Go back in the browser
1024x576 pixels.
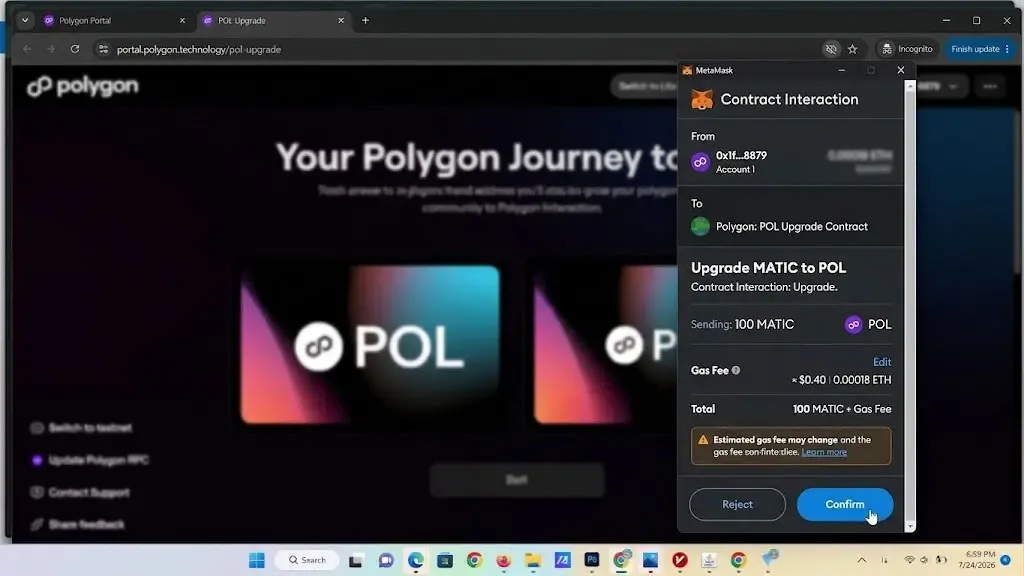point(27,49)
